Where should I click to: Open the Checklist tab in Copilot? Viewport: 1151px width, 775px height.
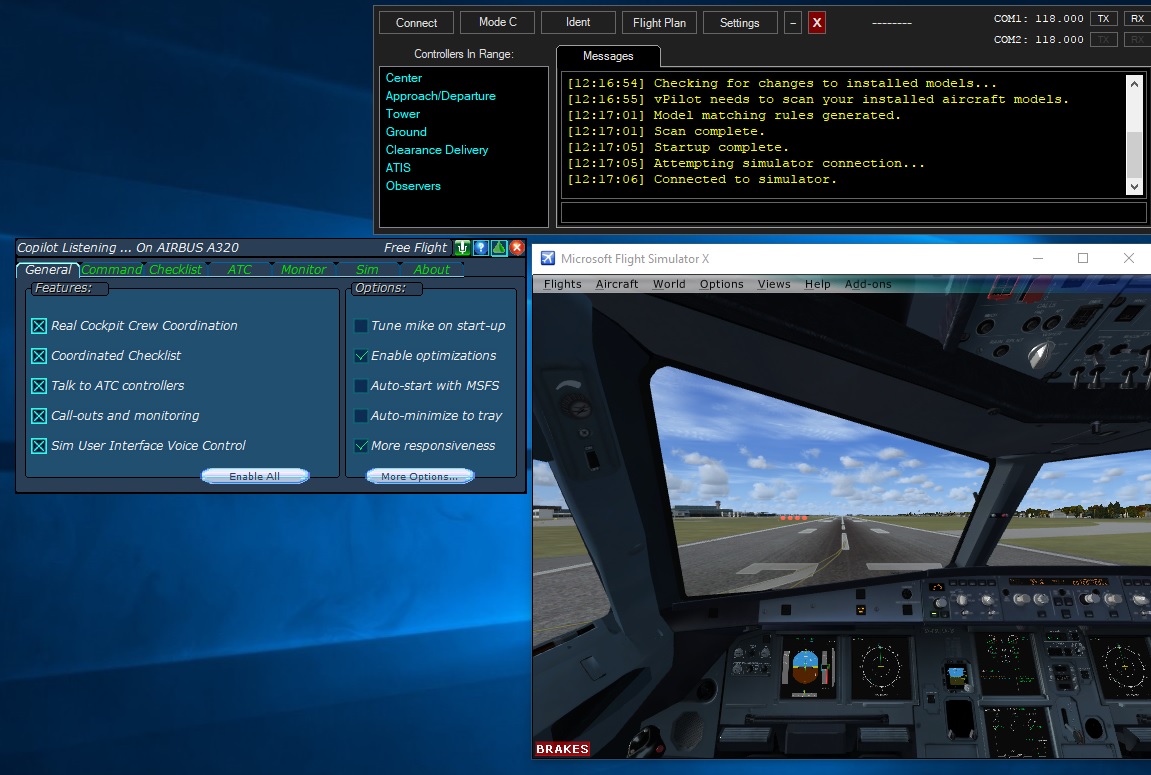coord(175,269)
